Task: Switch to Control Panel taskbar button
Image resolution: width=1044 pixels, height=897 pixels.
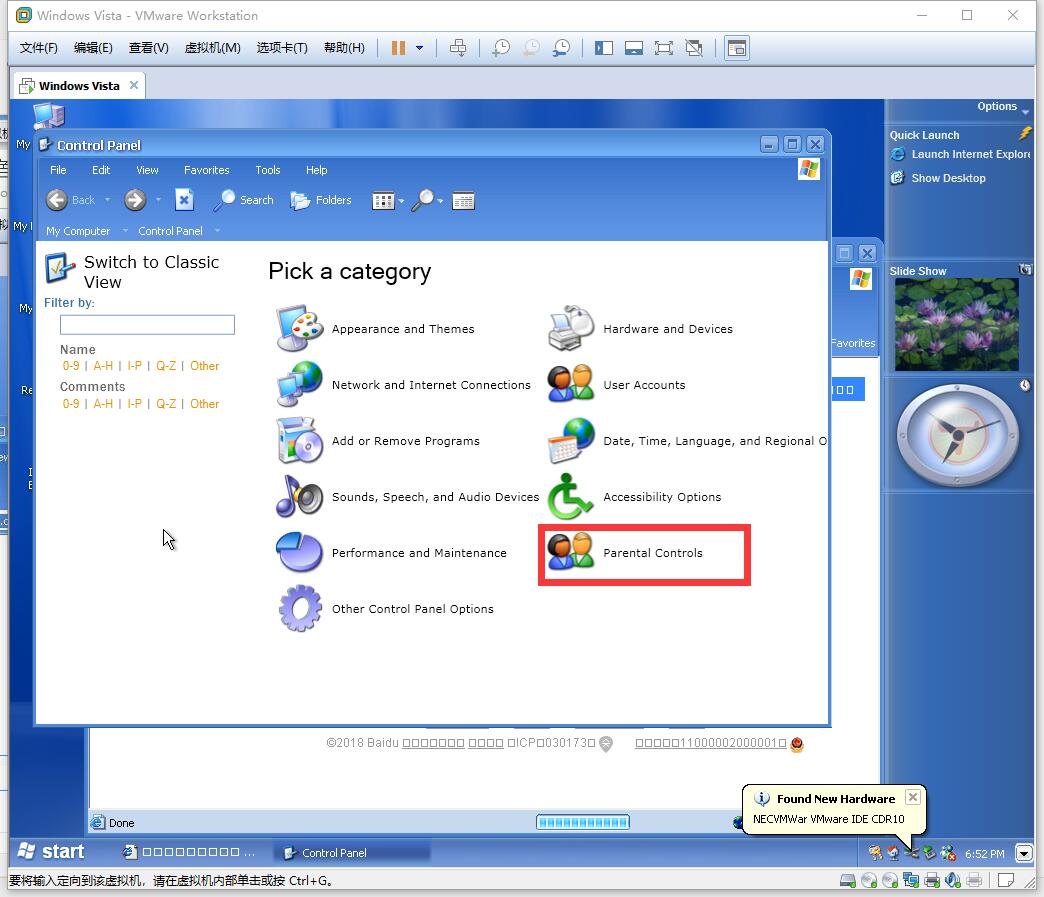Action: pos(352,852)
